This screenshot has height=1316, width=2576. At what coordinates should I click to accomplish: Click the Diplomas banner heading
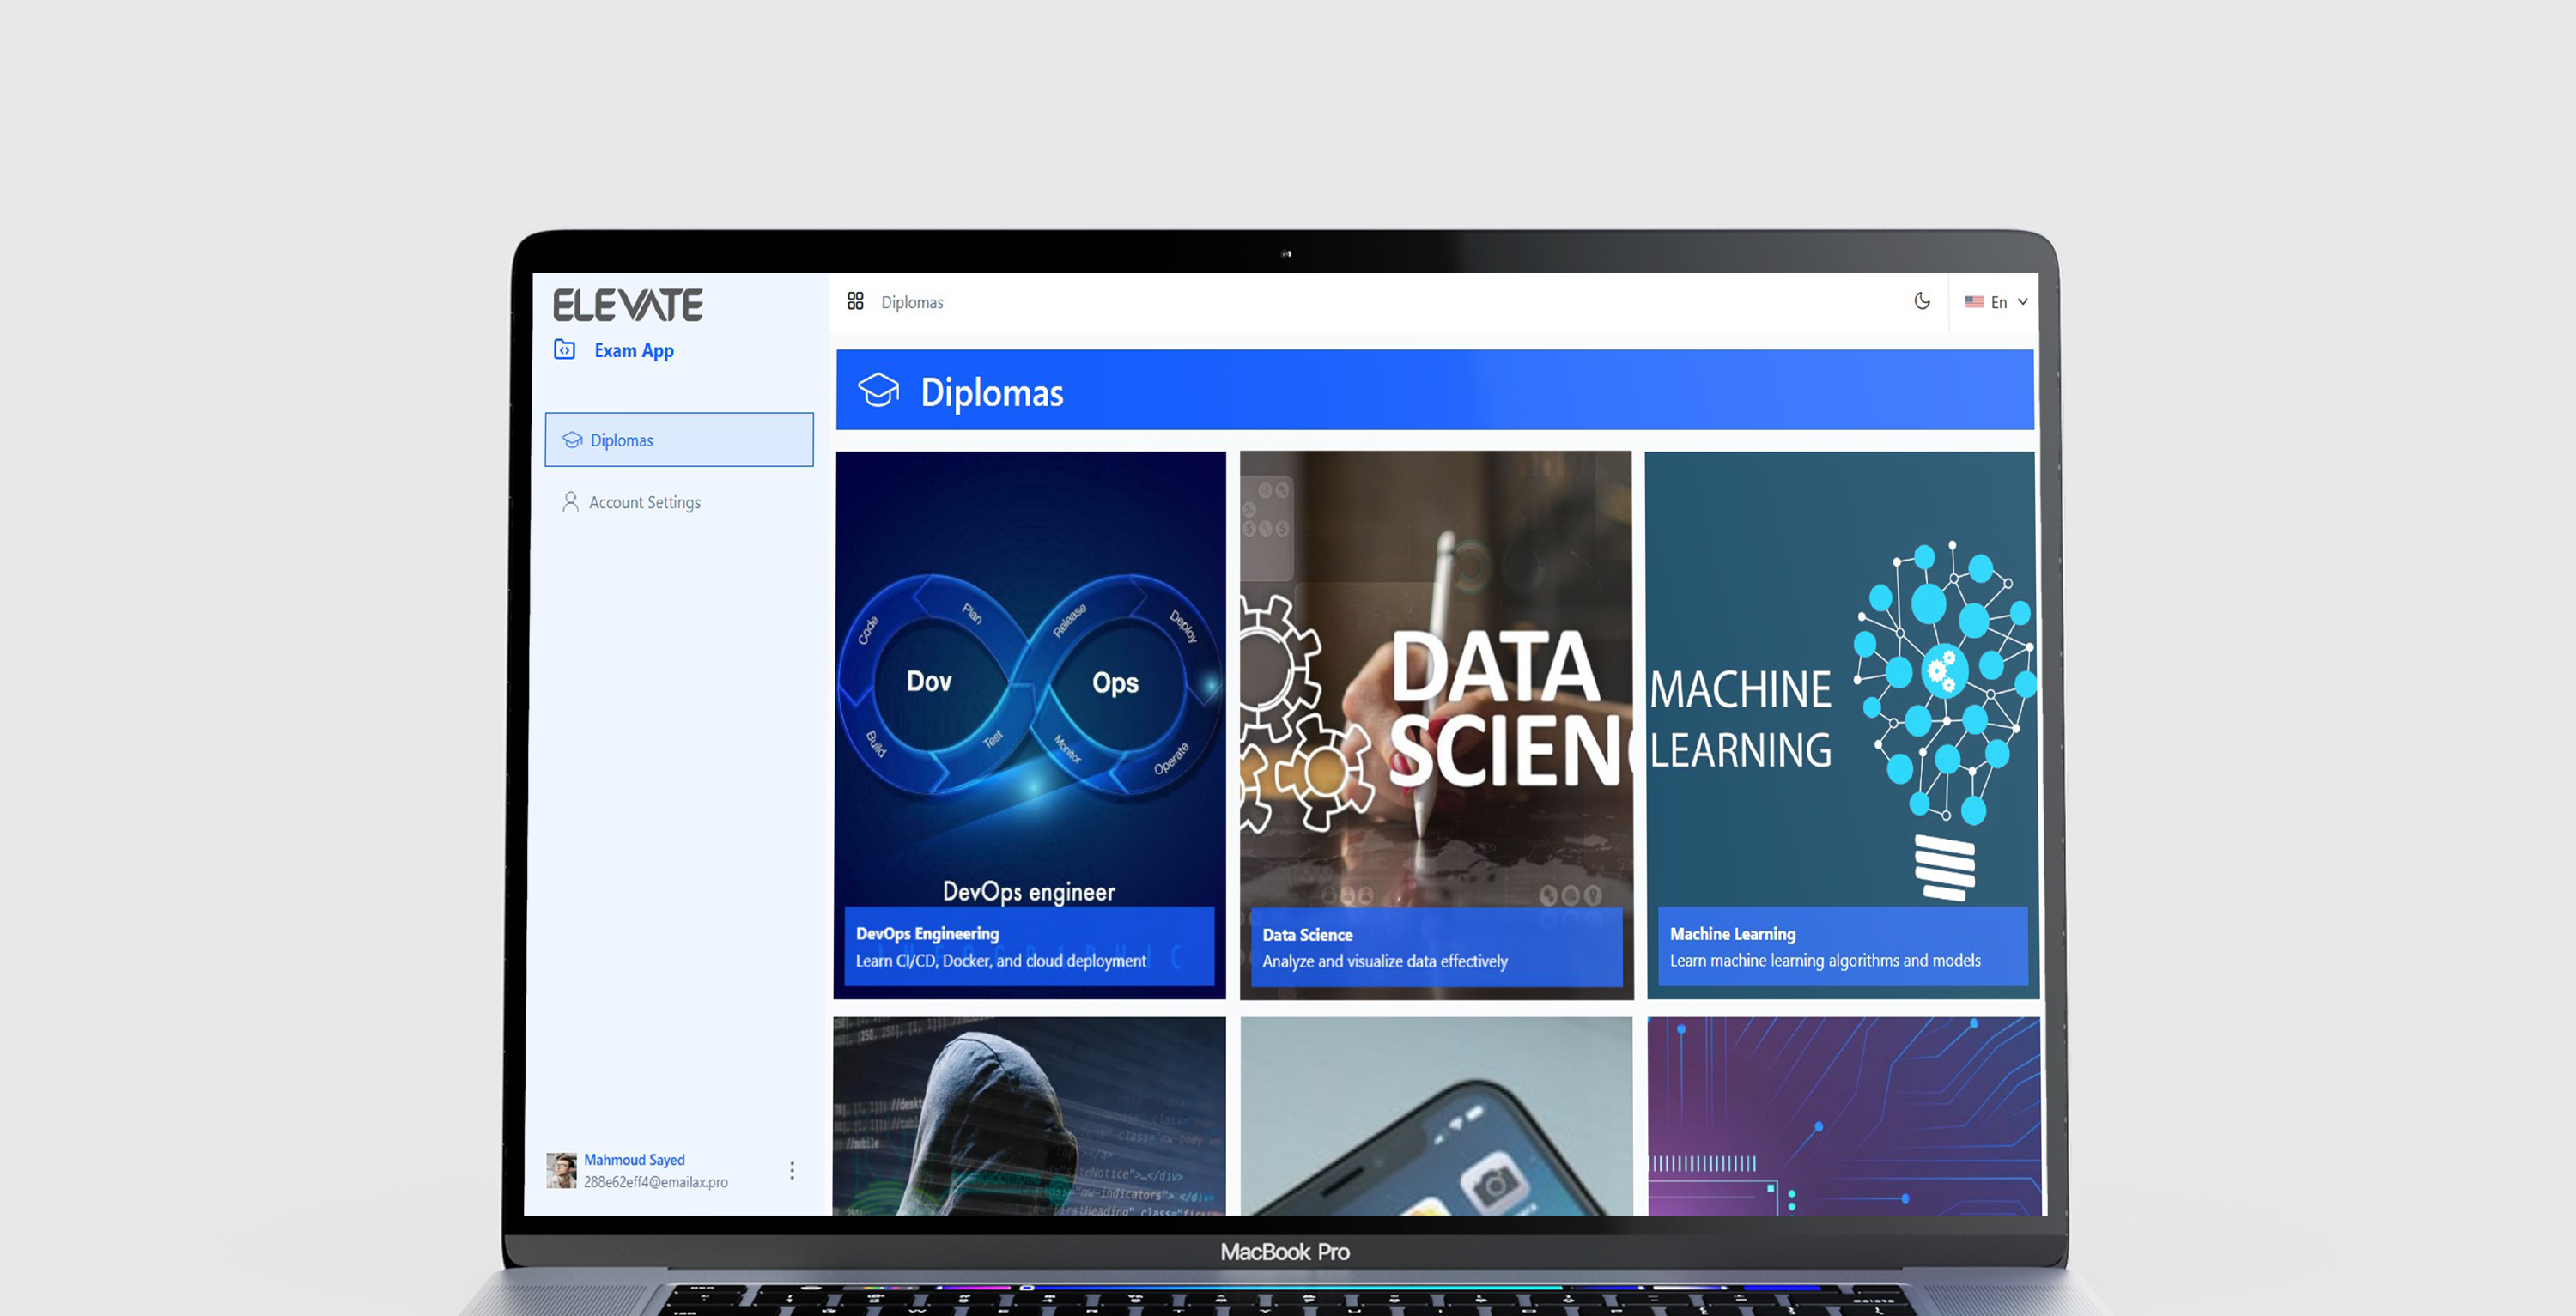click(991, 392)
